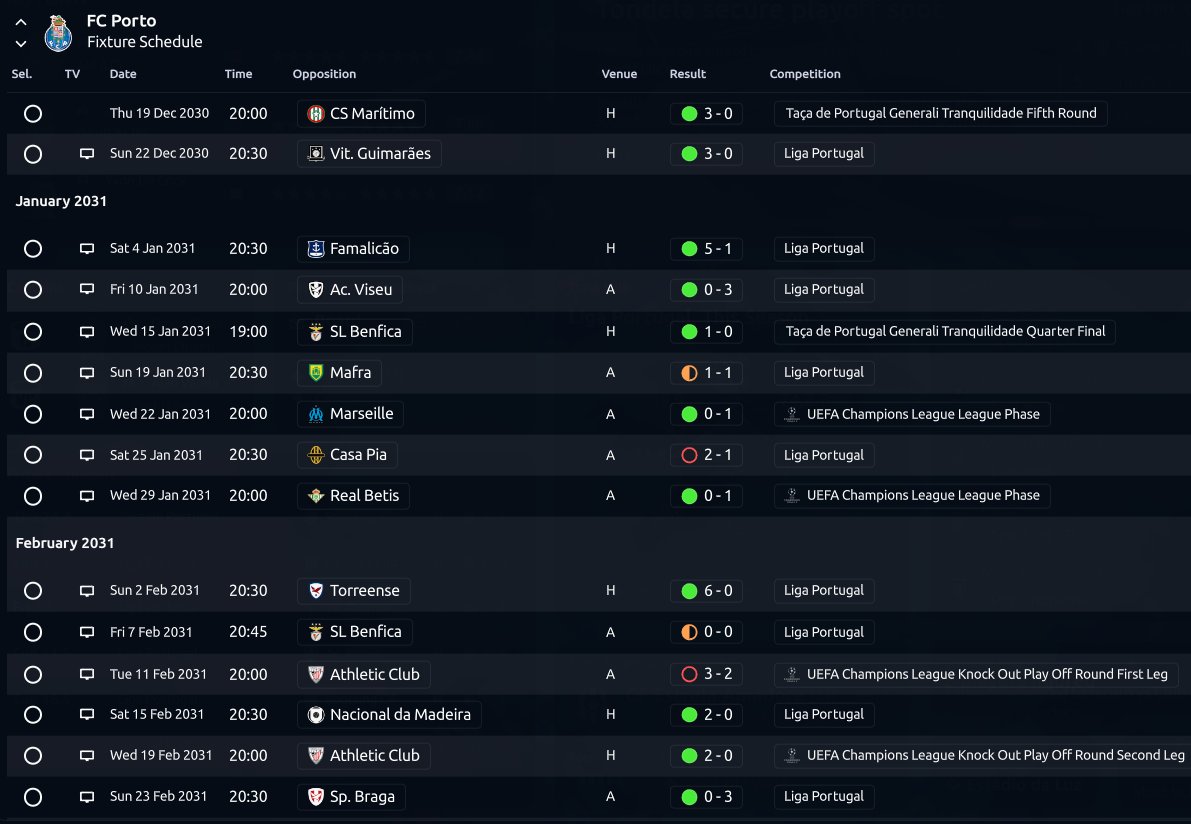Click the down chevron beside FC Porto
The height and width of the screenshot is (824, 1191).
pyautogui.click(x=21, y=44)
